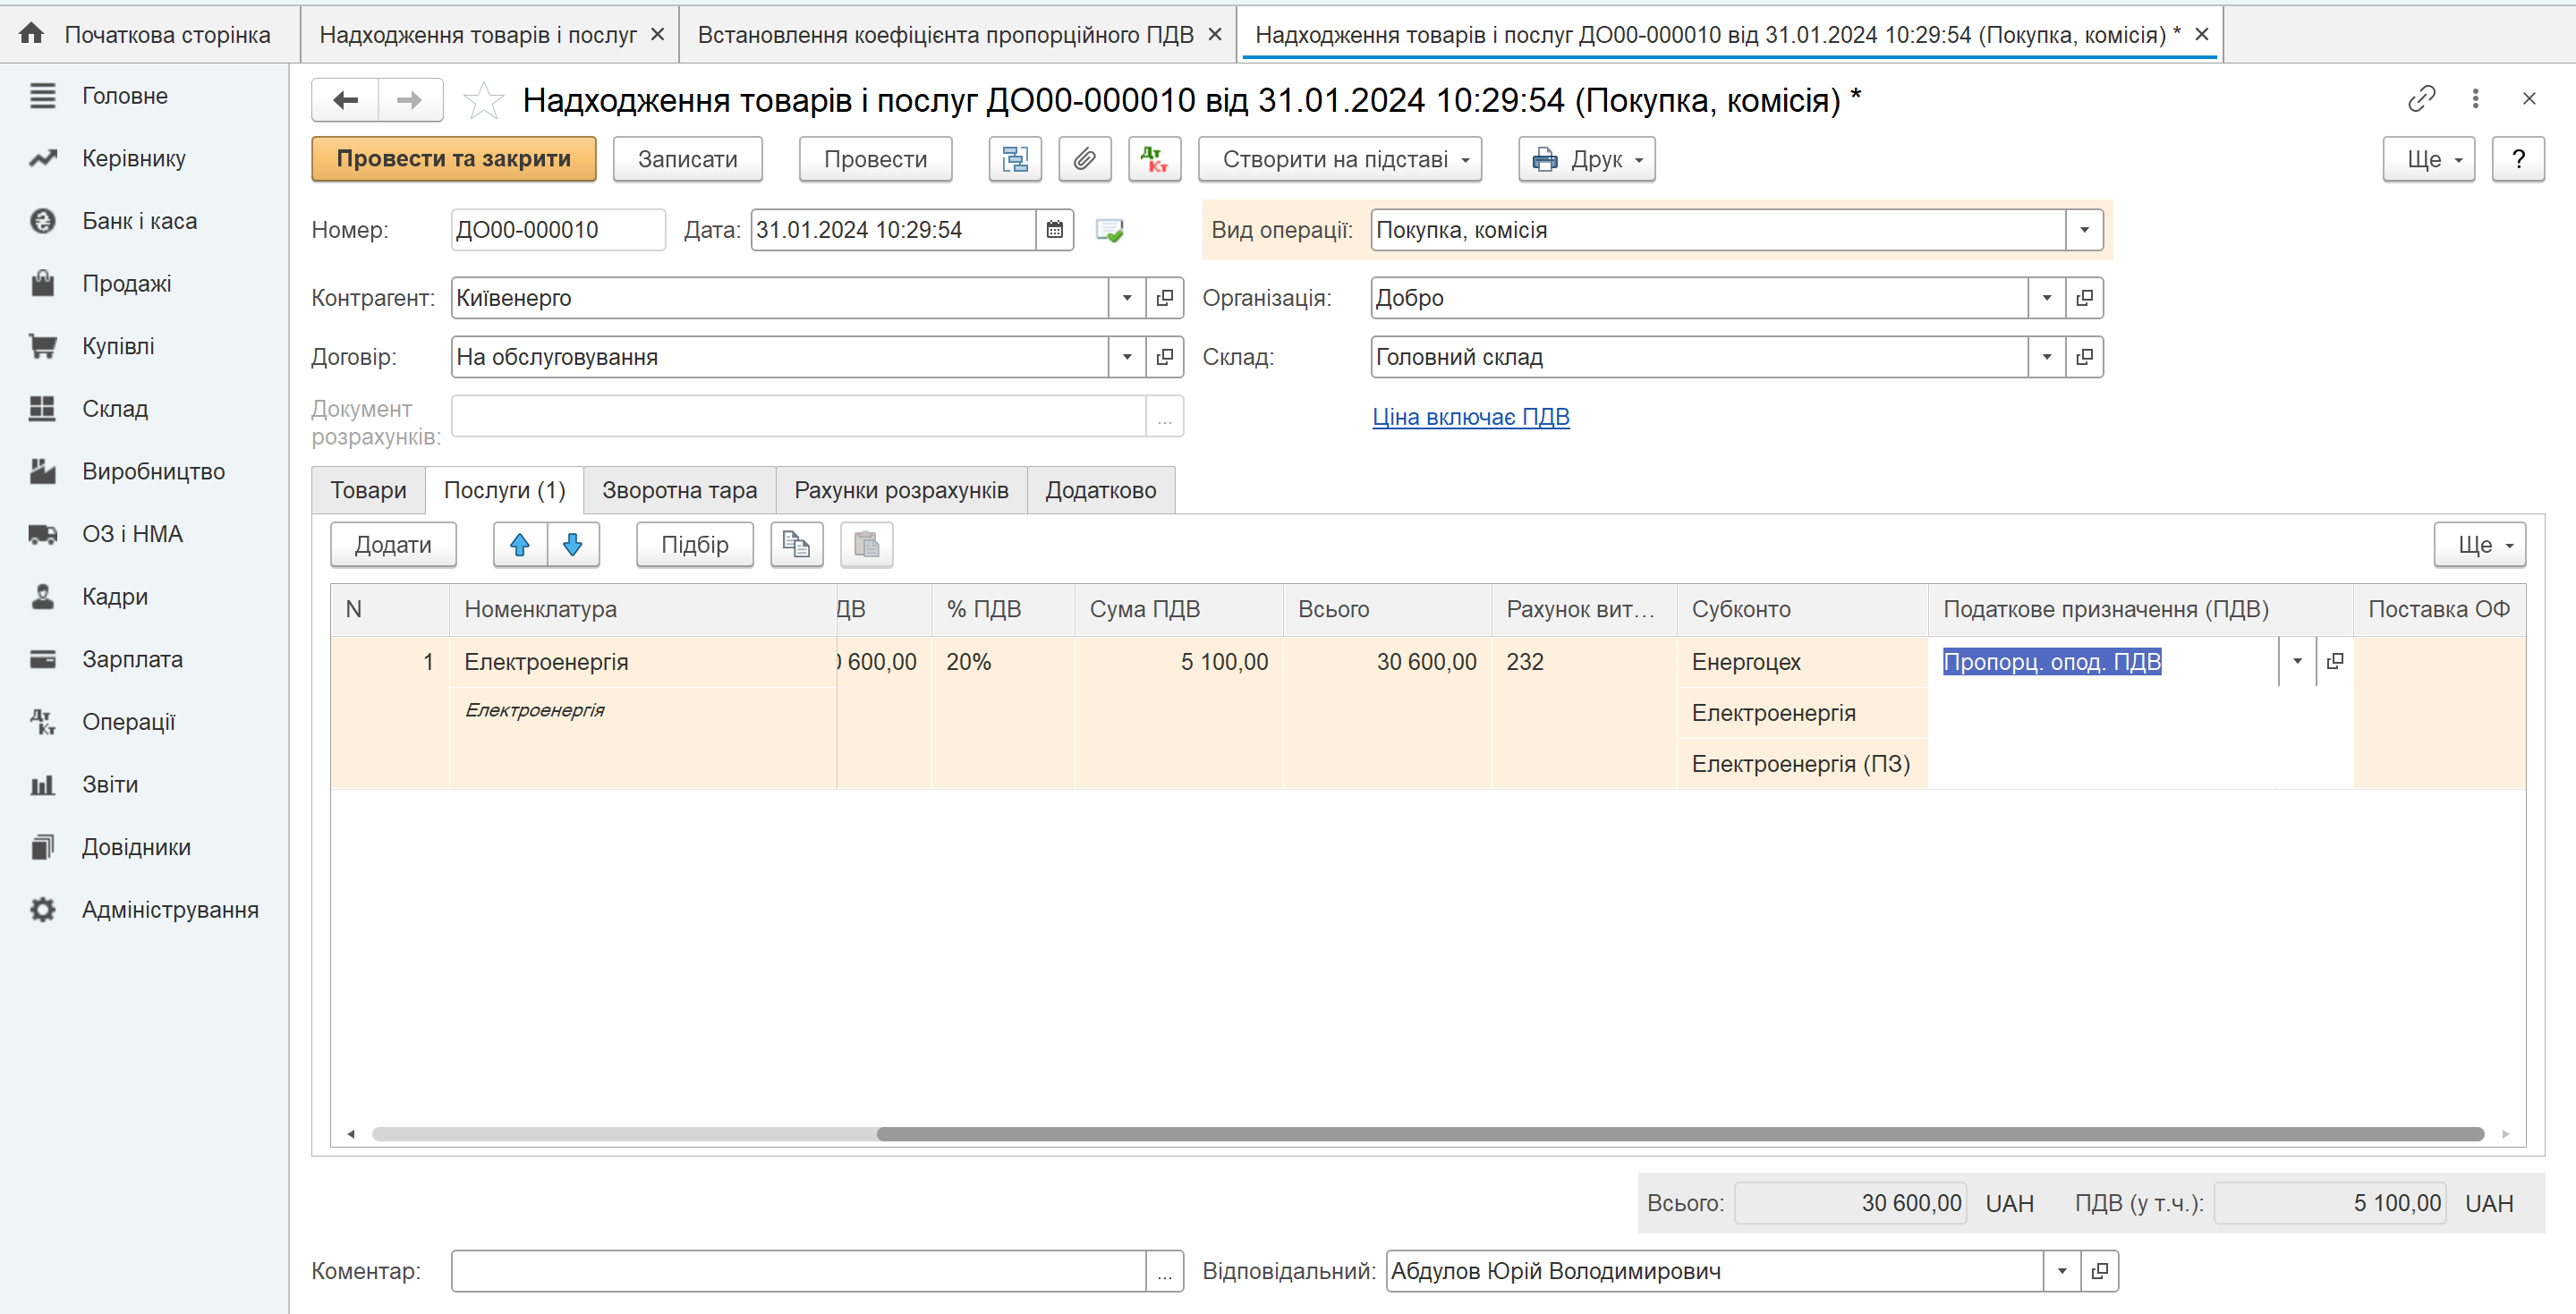Show document postings Дт/Кт icon
Viewport: 2576px width, 1314px height.
click(1155, 159)
